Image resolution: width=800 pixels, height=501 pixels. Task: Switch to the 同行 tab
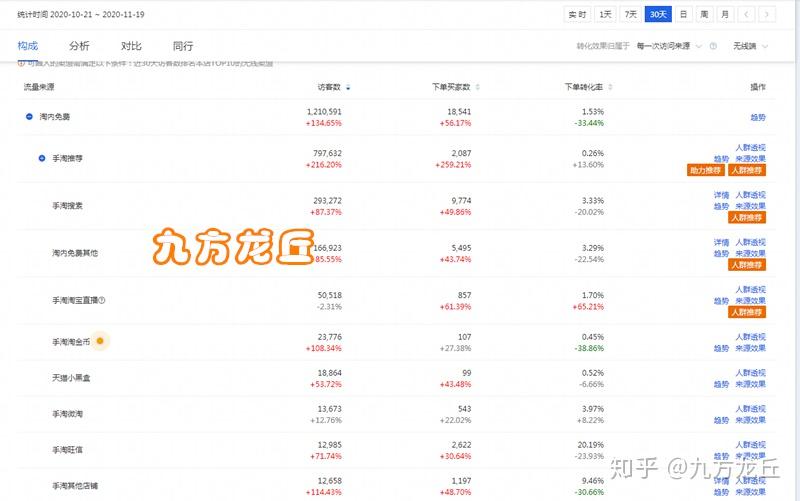pos(183,46)
